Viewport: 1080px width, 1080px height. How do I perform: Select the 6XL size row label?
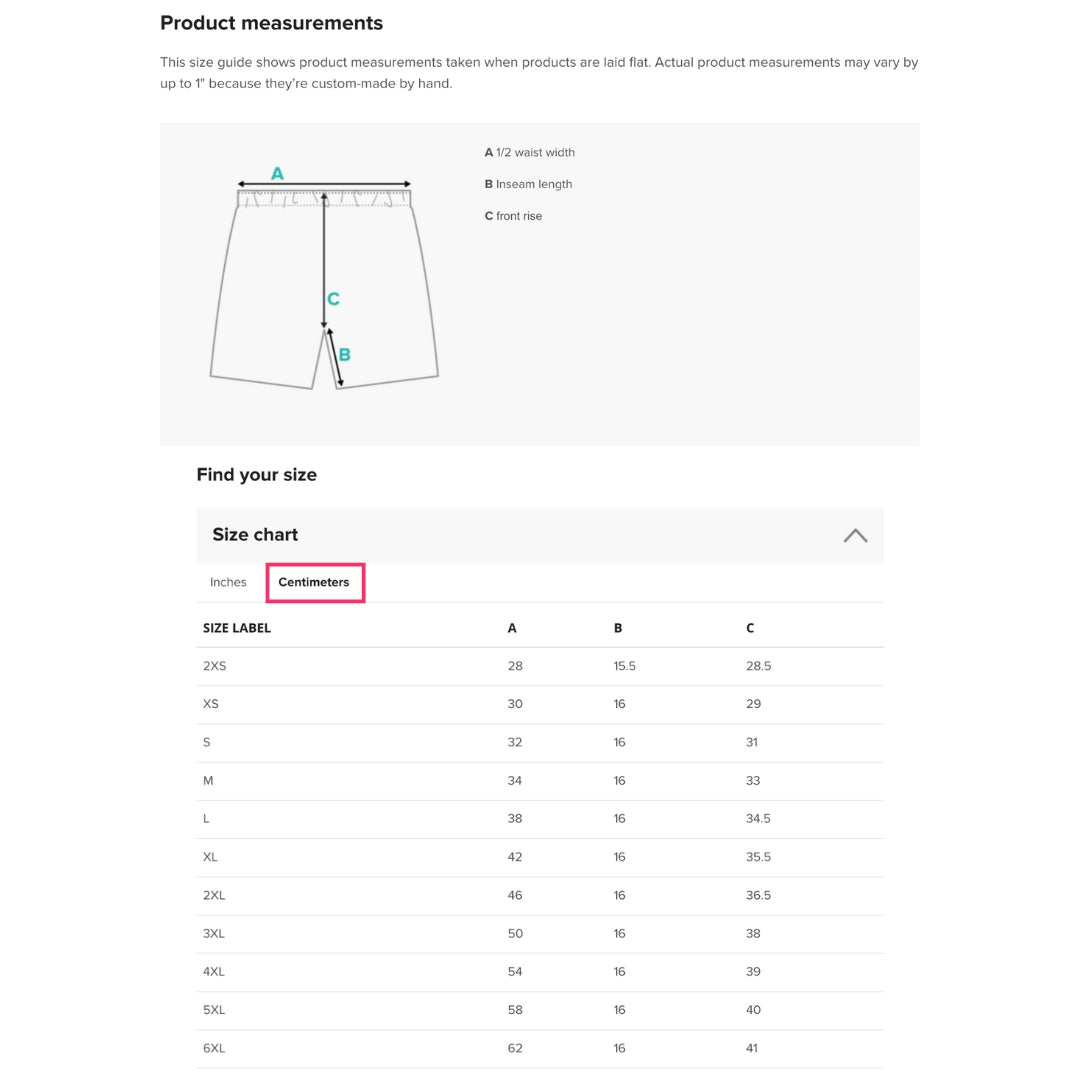(214, 1048)
